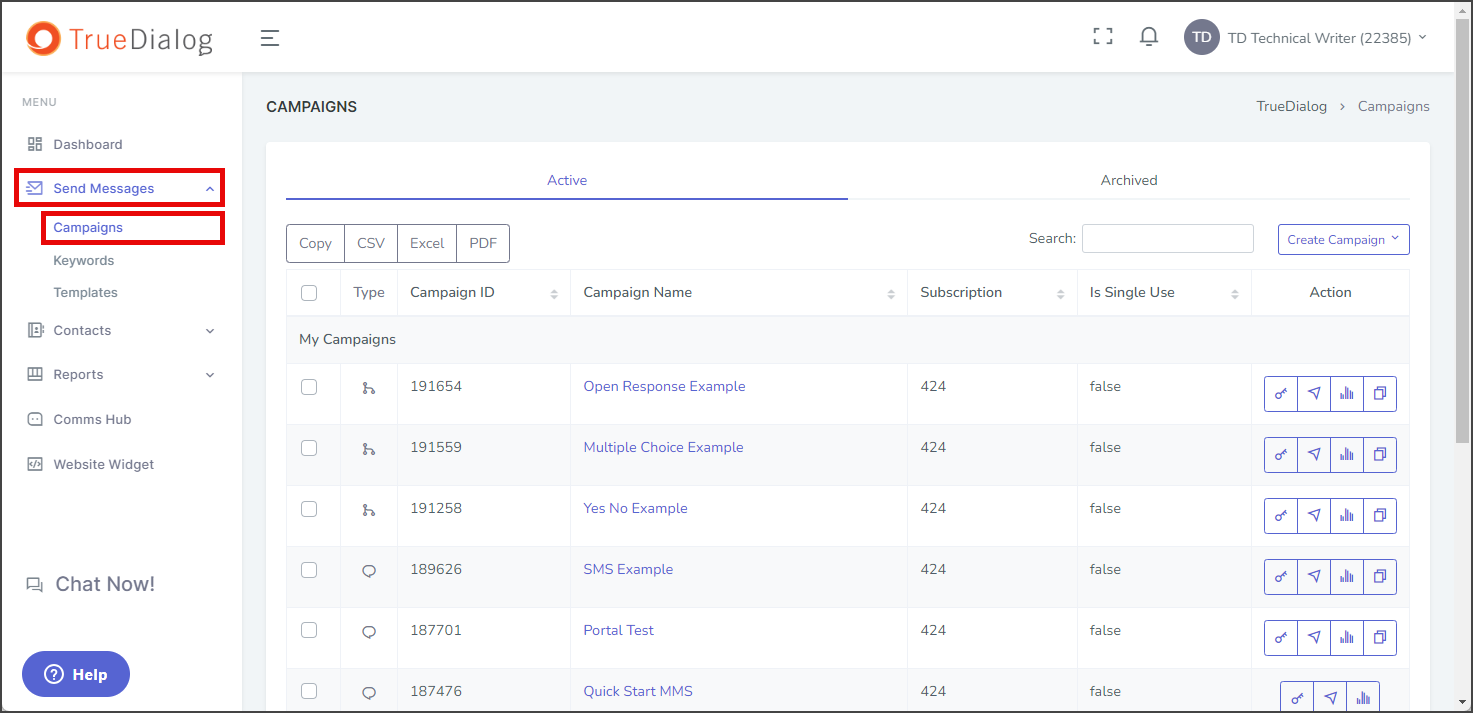This screenshot has height=713, width=1473.
Task: Tick the select-all checkbox in table header
Action: (x=309, y=293)
